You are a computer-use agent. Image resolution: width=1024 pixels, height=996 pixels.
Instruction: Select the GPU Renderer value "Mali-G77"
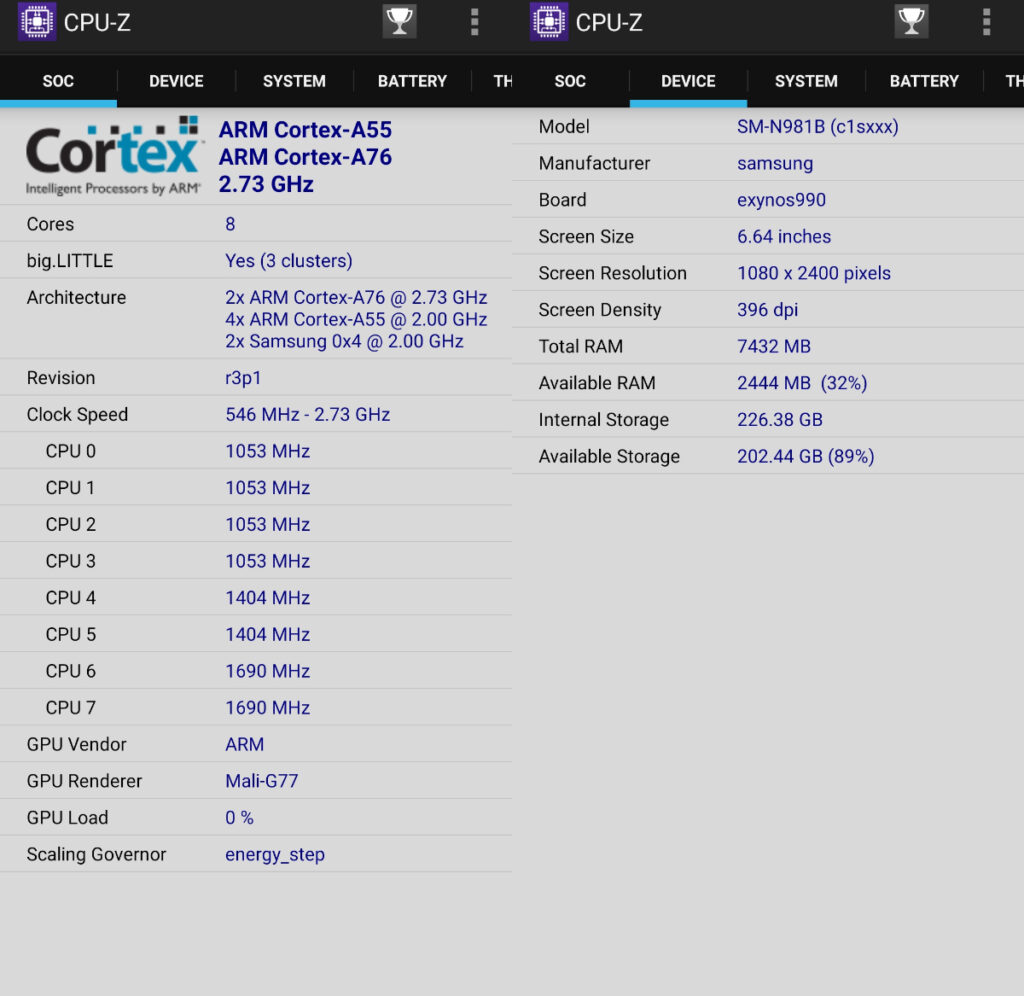pyautogui.click(x=261, y=781)
